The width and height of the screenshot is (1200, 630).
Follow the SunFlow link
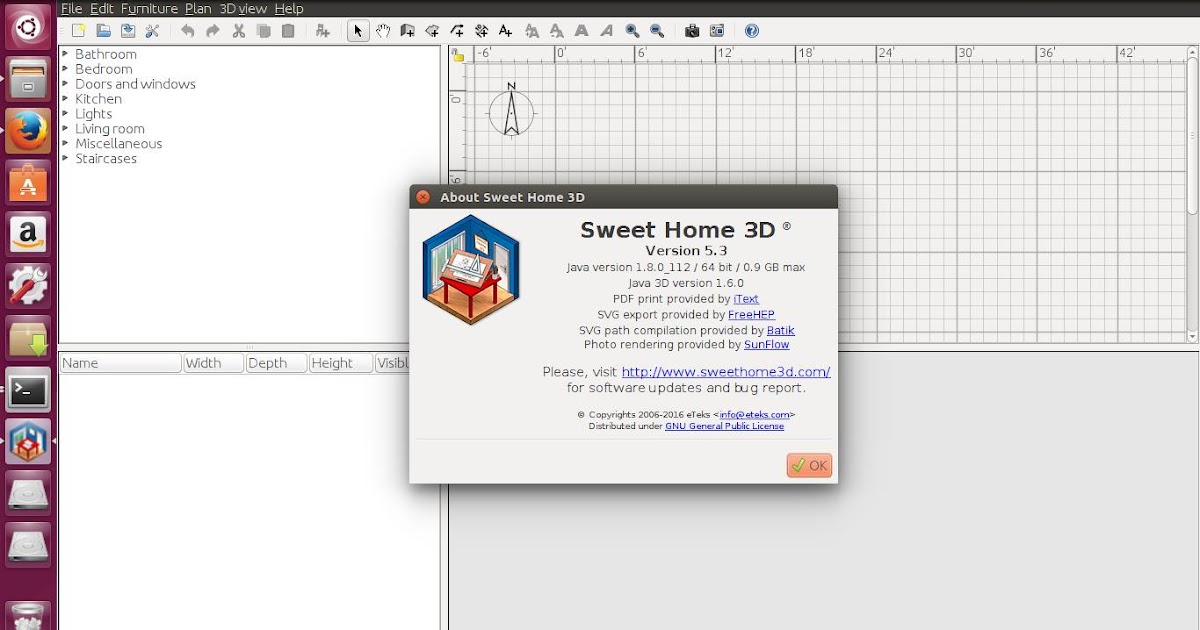767,344
